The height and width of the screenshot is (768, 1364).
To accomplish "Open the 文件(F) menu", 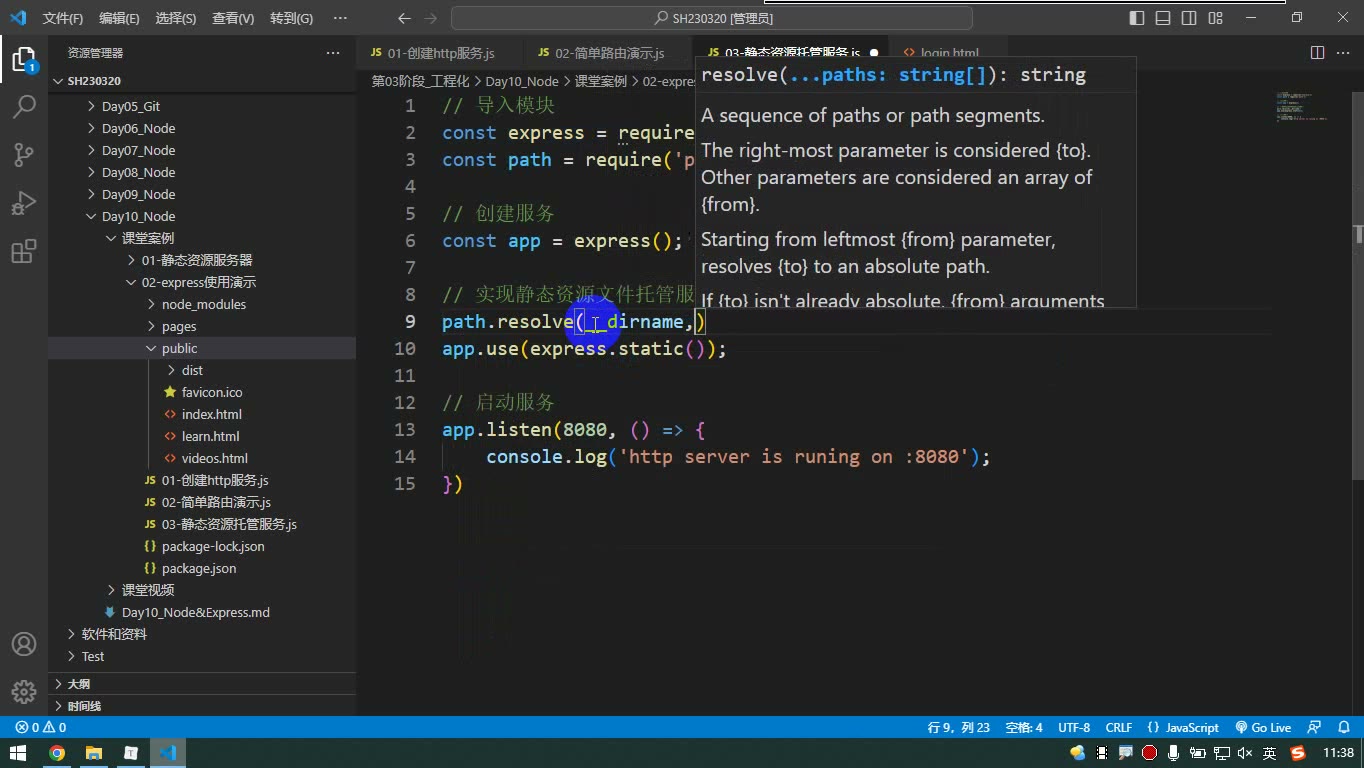I will tap(63, 18).
